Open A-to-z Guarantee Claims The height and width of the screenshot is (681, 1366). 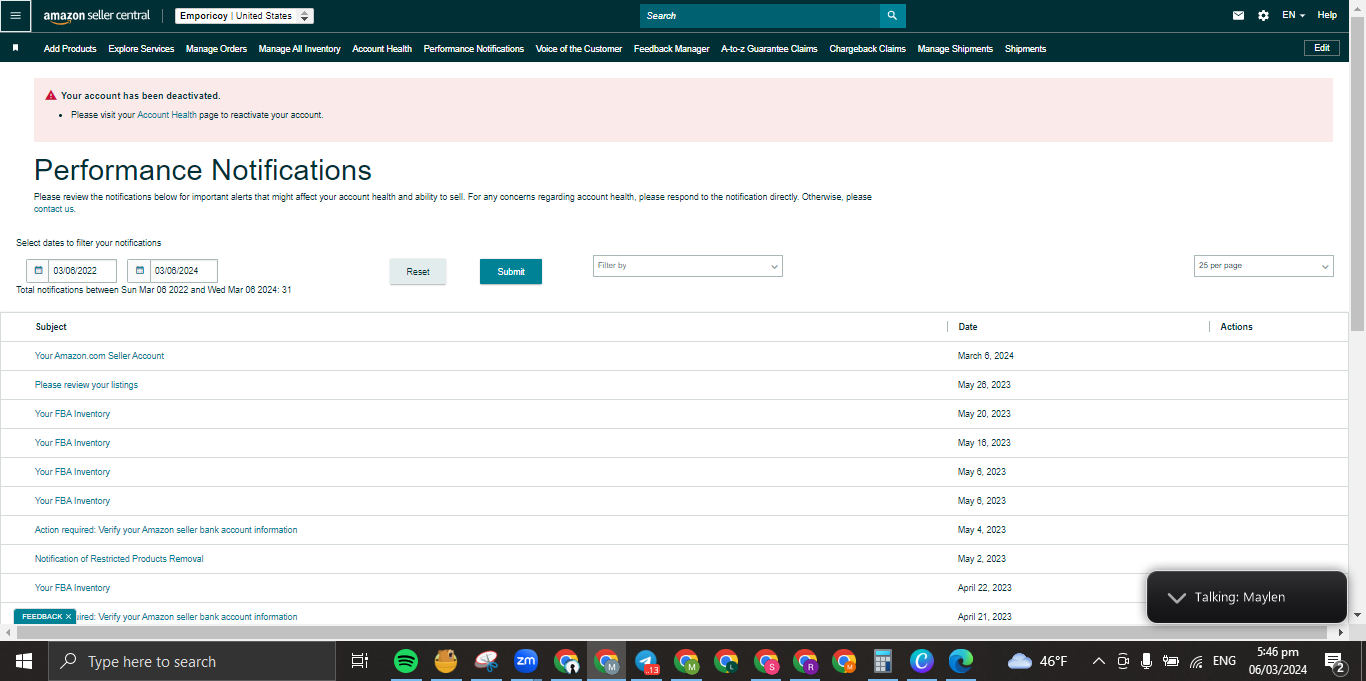769,49
